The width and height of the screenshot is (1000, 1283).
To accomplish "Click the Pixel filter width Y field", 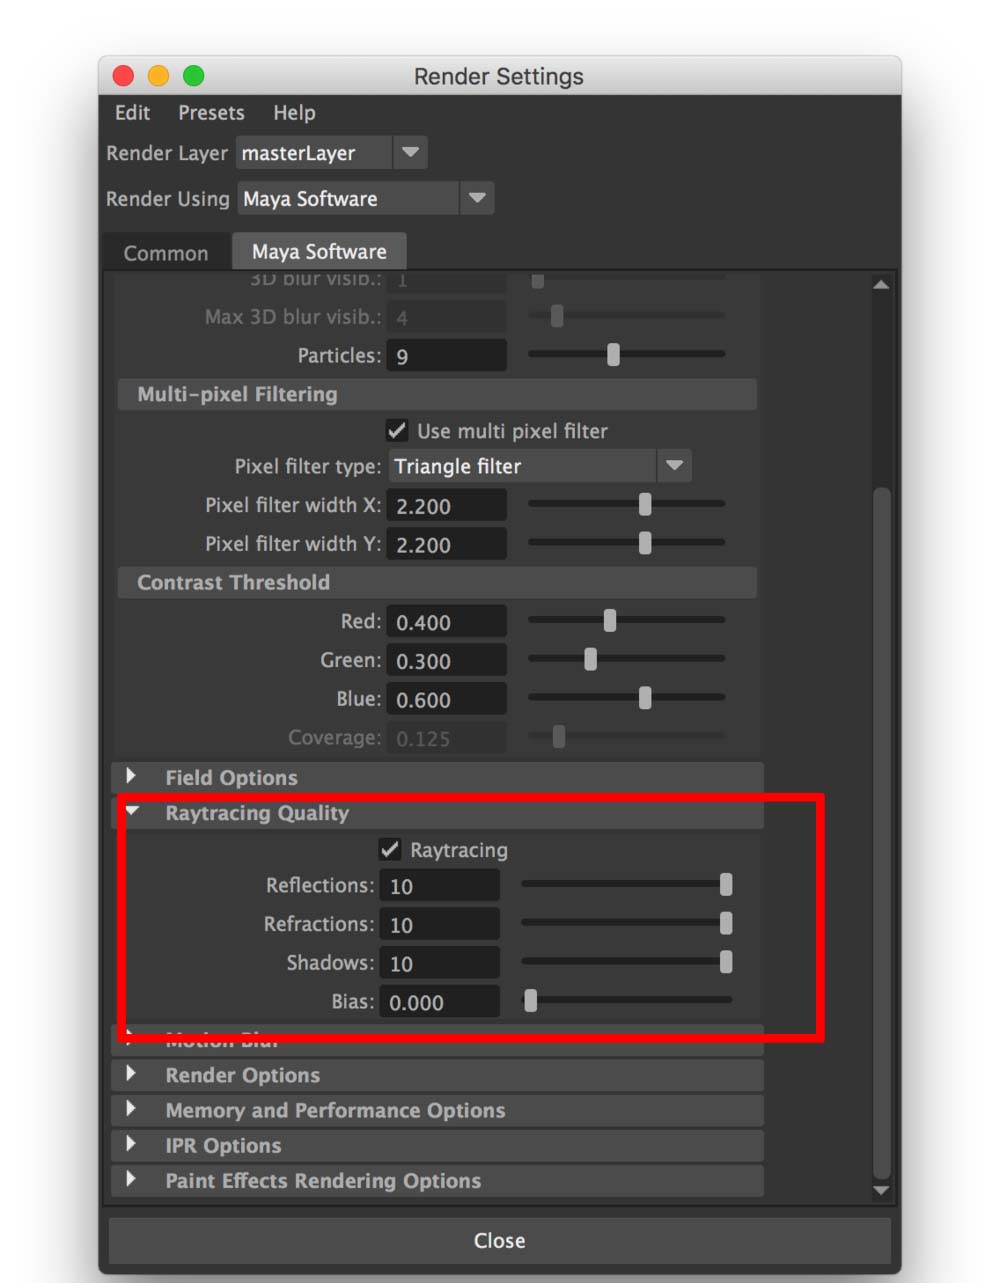I will [x=446, y=544].
